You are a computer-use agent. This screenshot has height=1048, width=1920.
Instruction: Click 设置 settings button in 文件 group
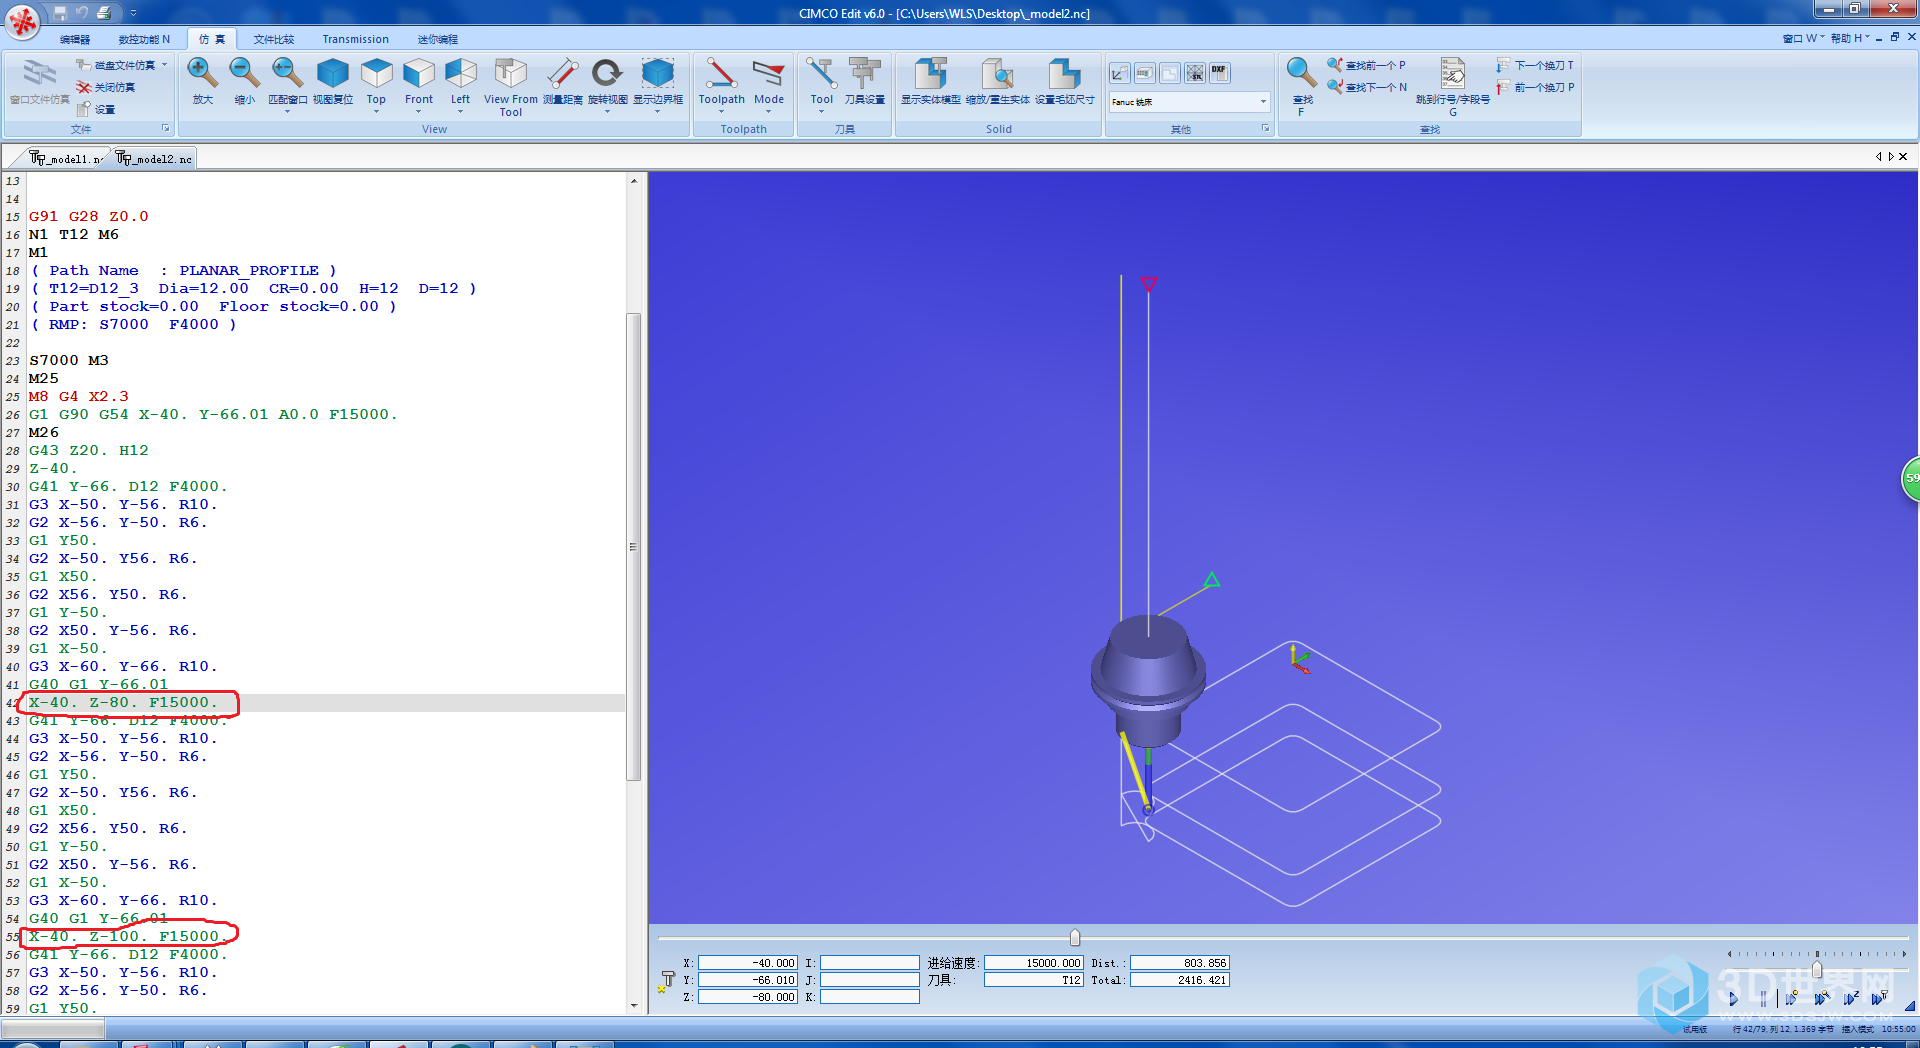[97, 109]
